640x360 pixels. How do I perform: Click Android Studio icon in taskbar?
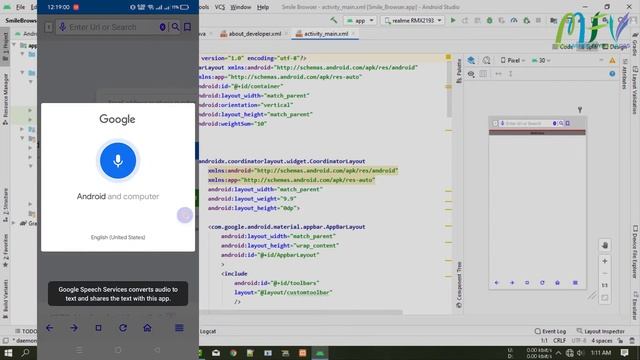320,353
